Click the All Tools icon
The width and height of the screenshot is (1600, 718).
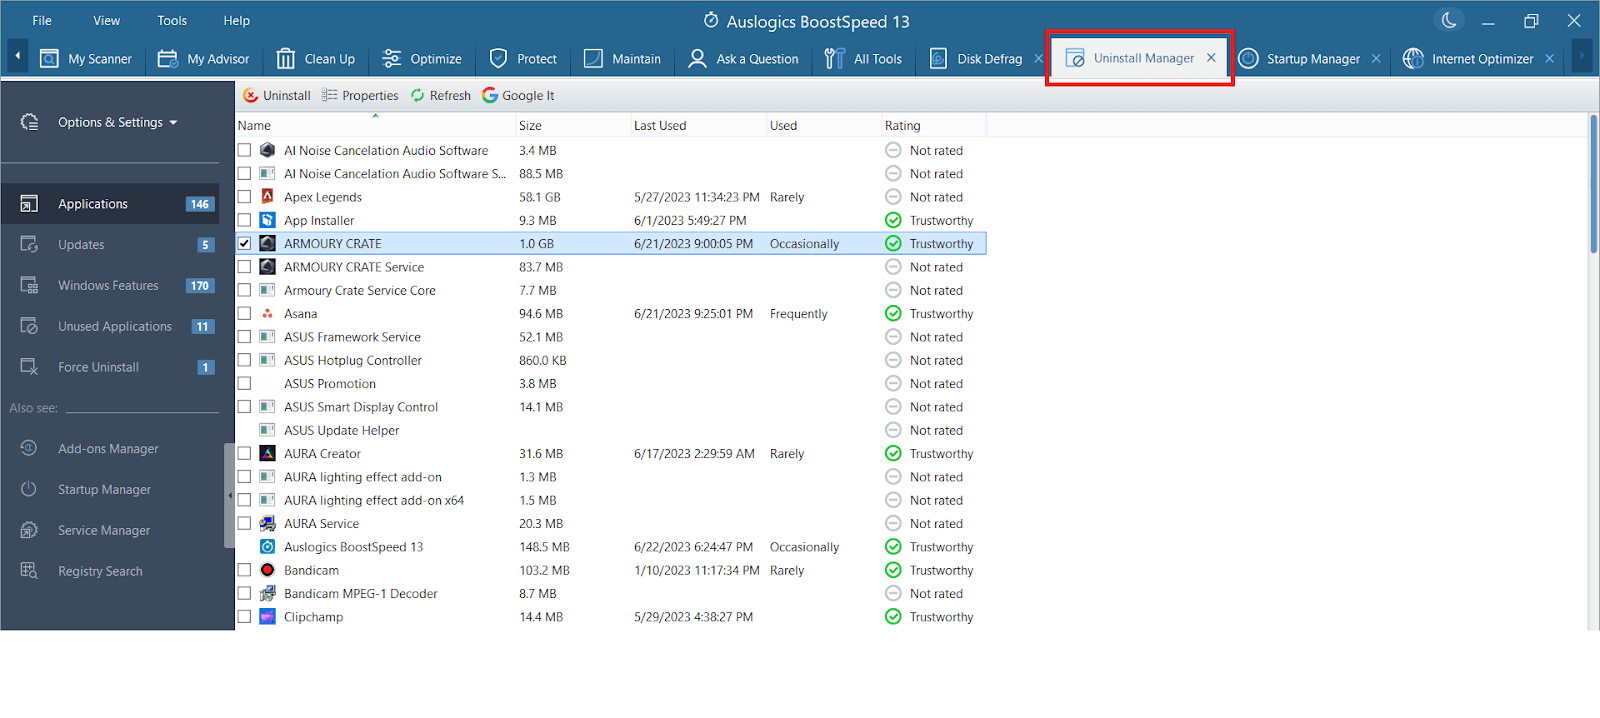click(x=834, y=59)
